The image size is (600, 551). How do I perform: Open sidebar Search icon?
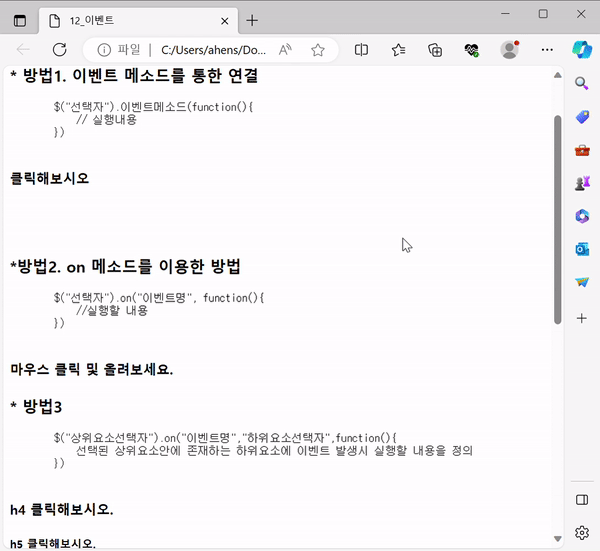pyautogui.click(x=582, y=83)
